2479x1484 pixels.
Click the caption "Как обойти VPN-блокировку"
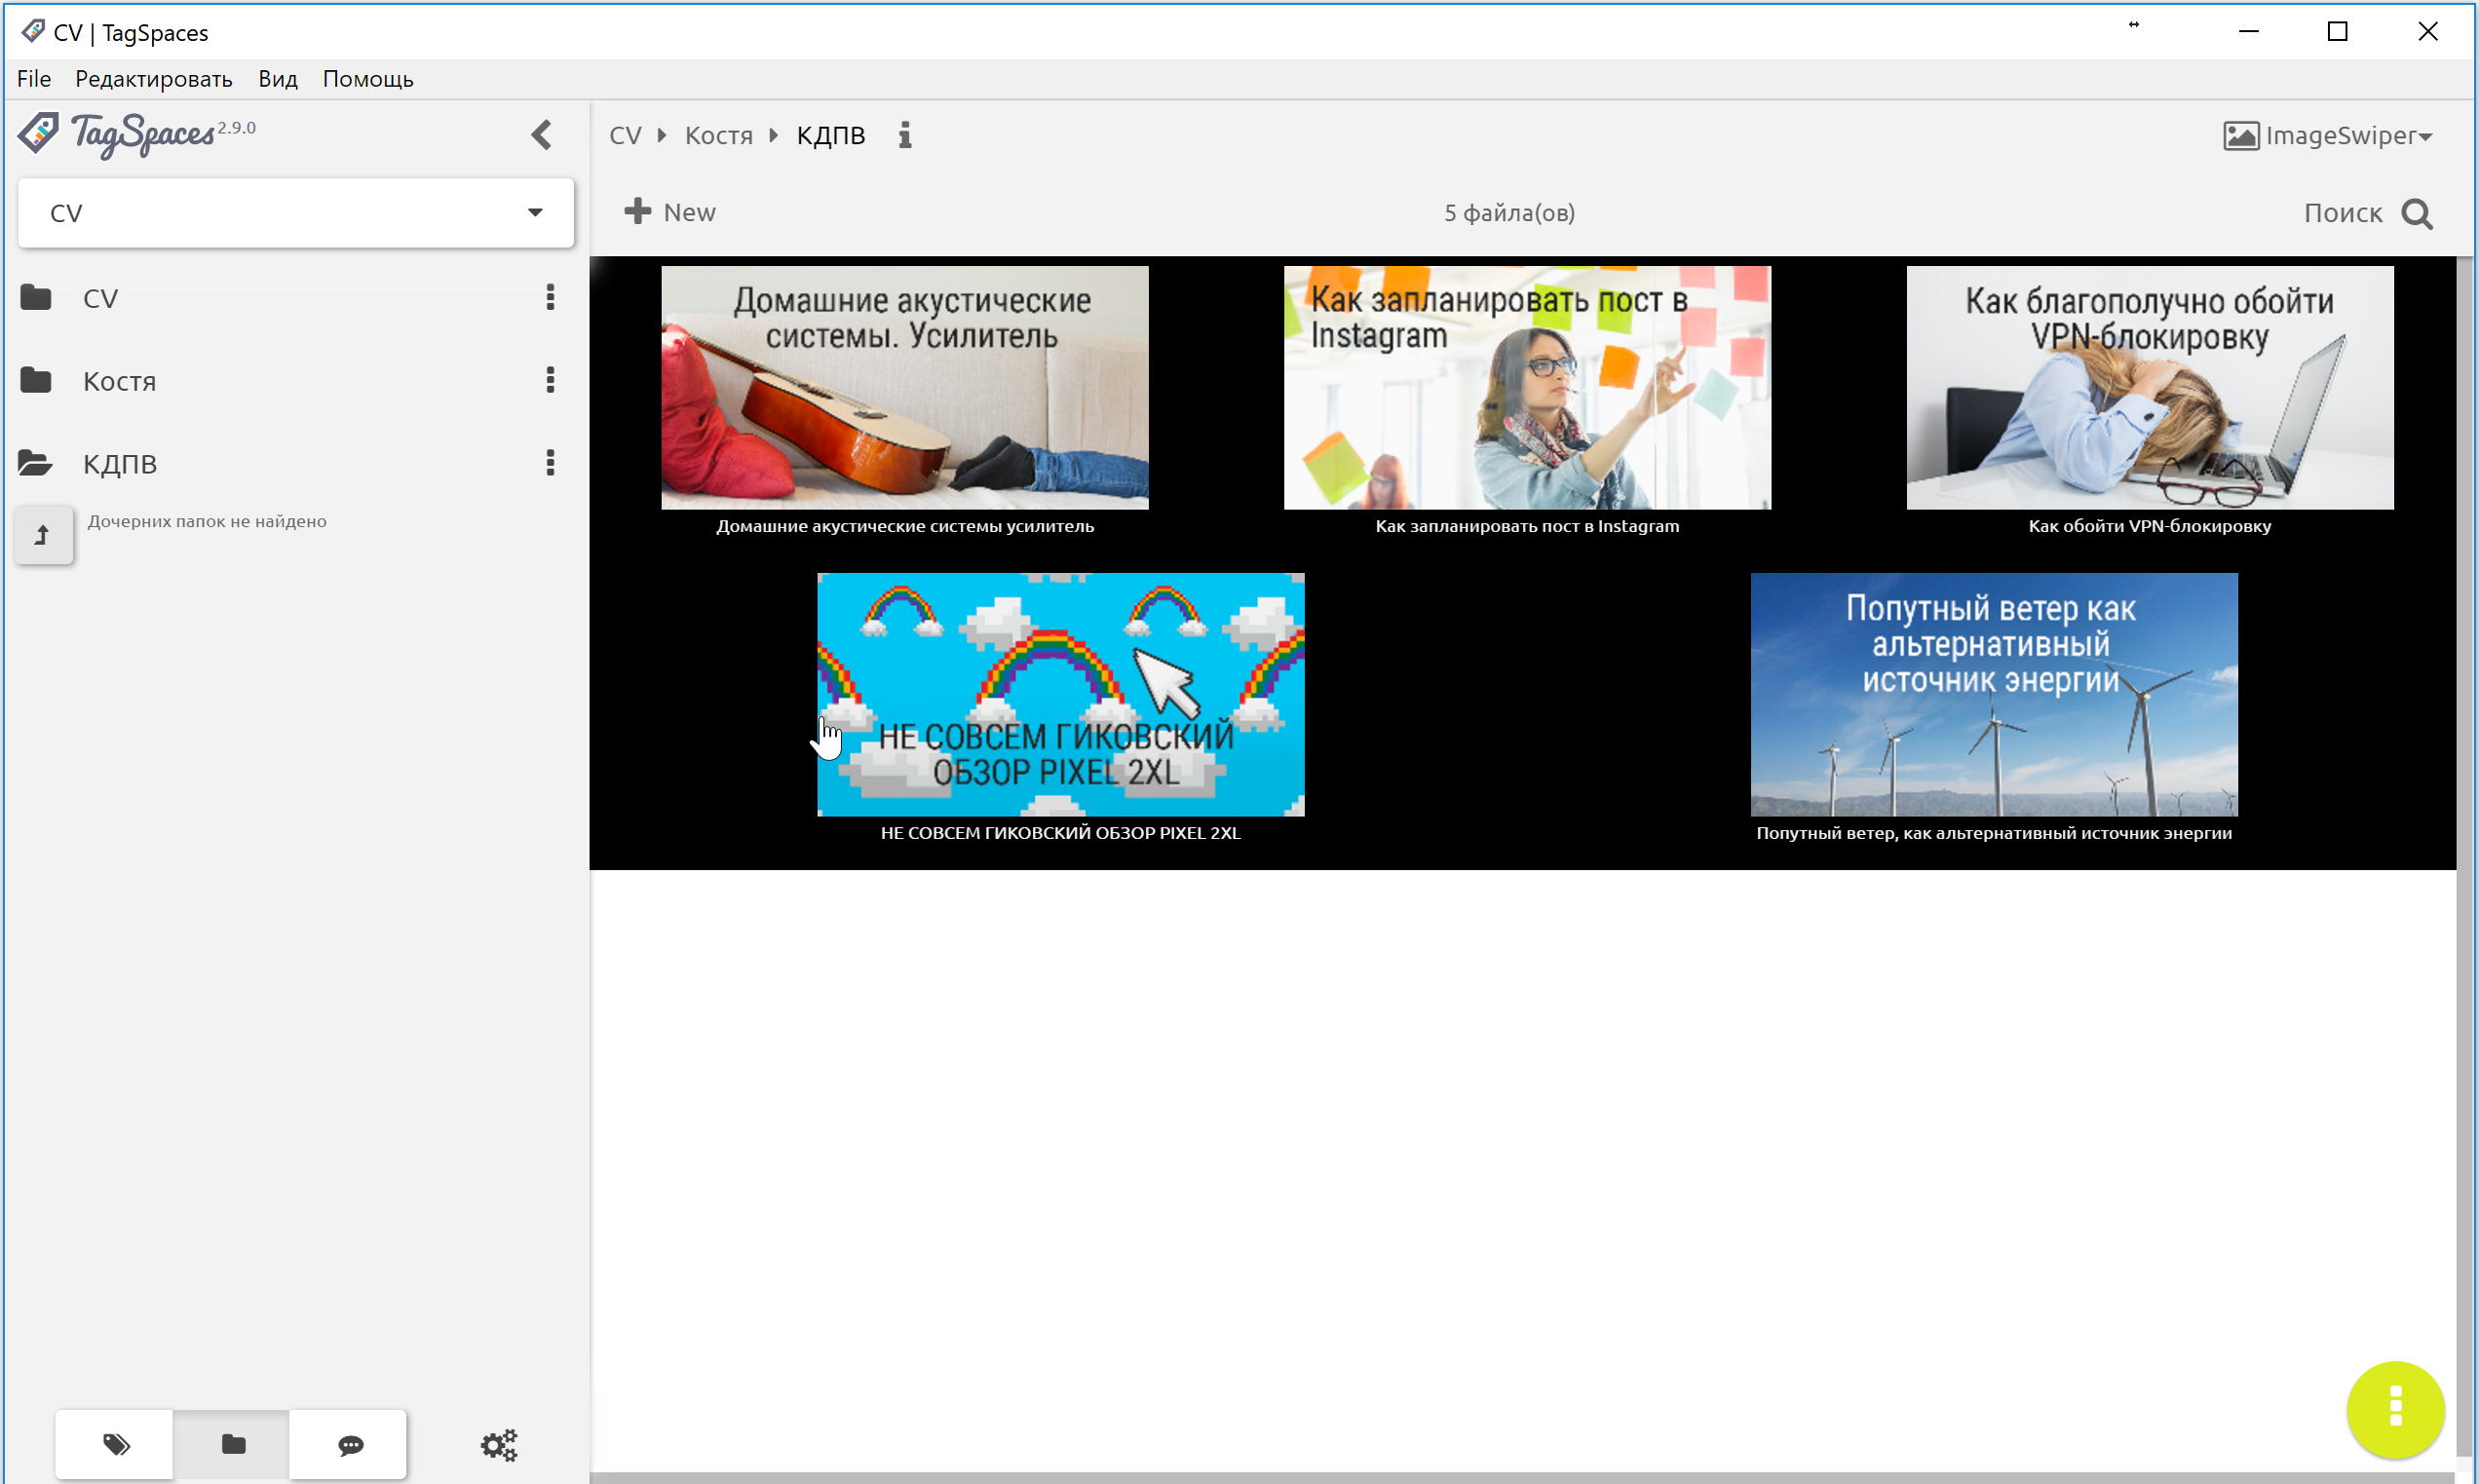point(2149,526)
